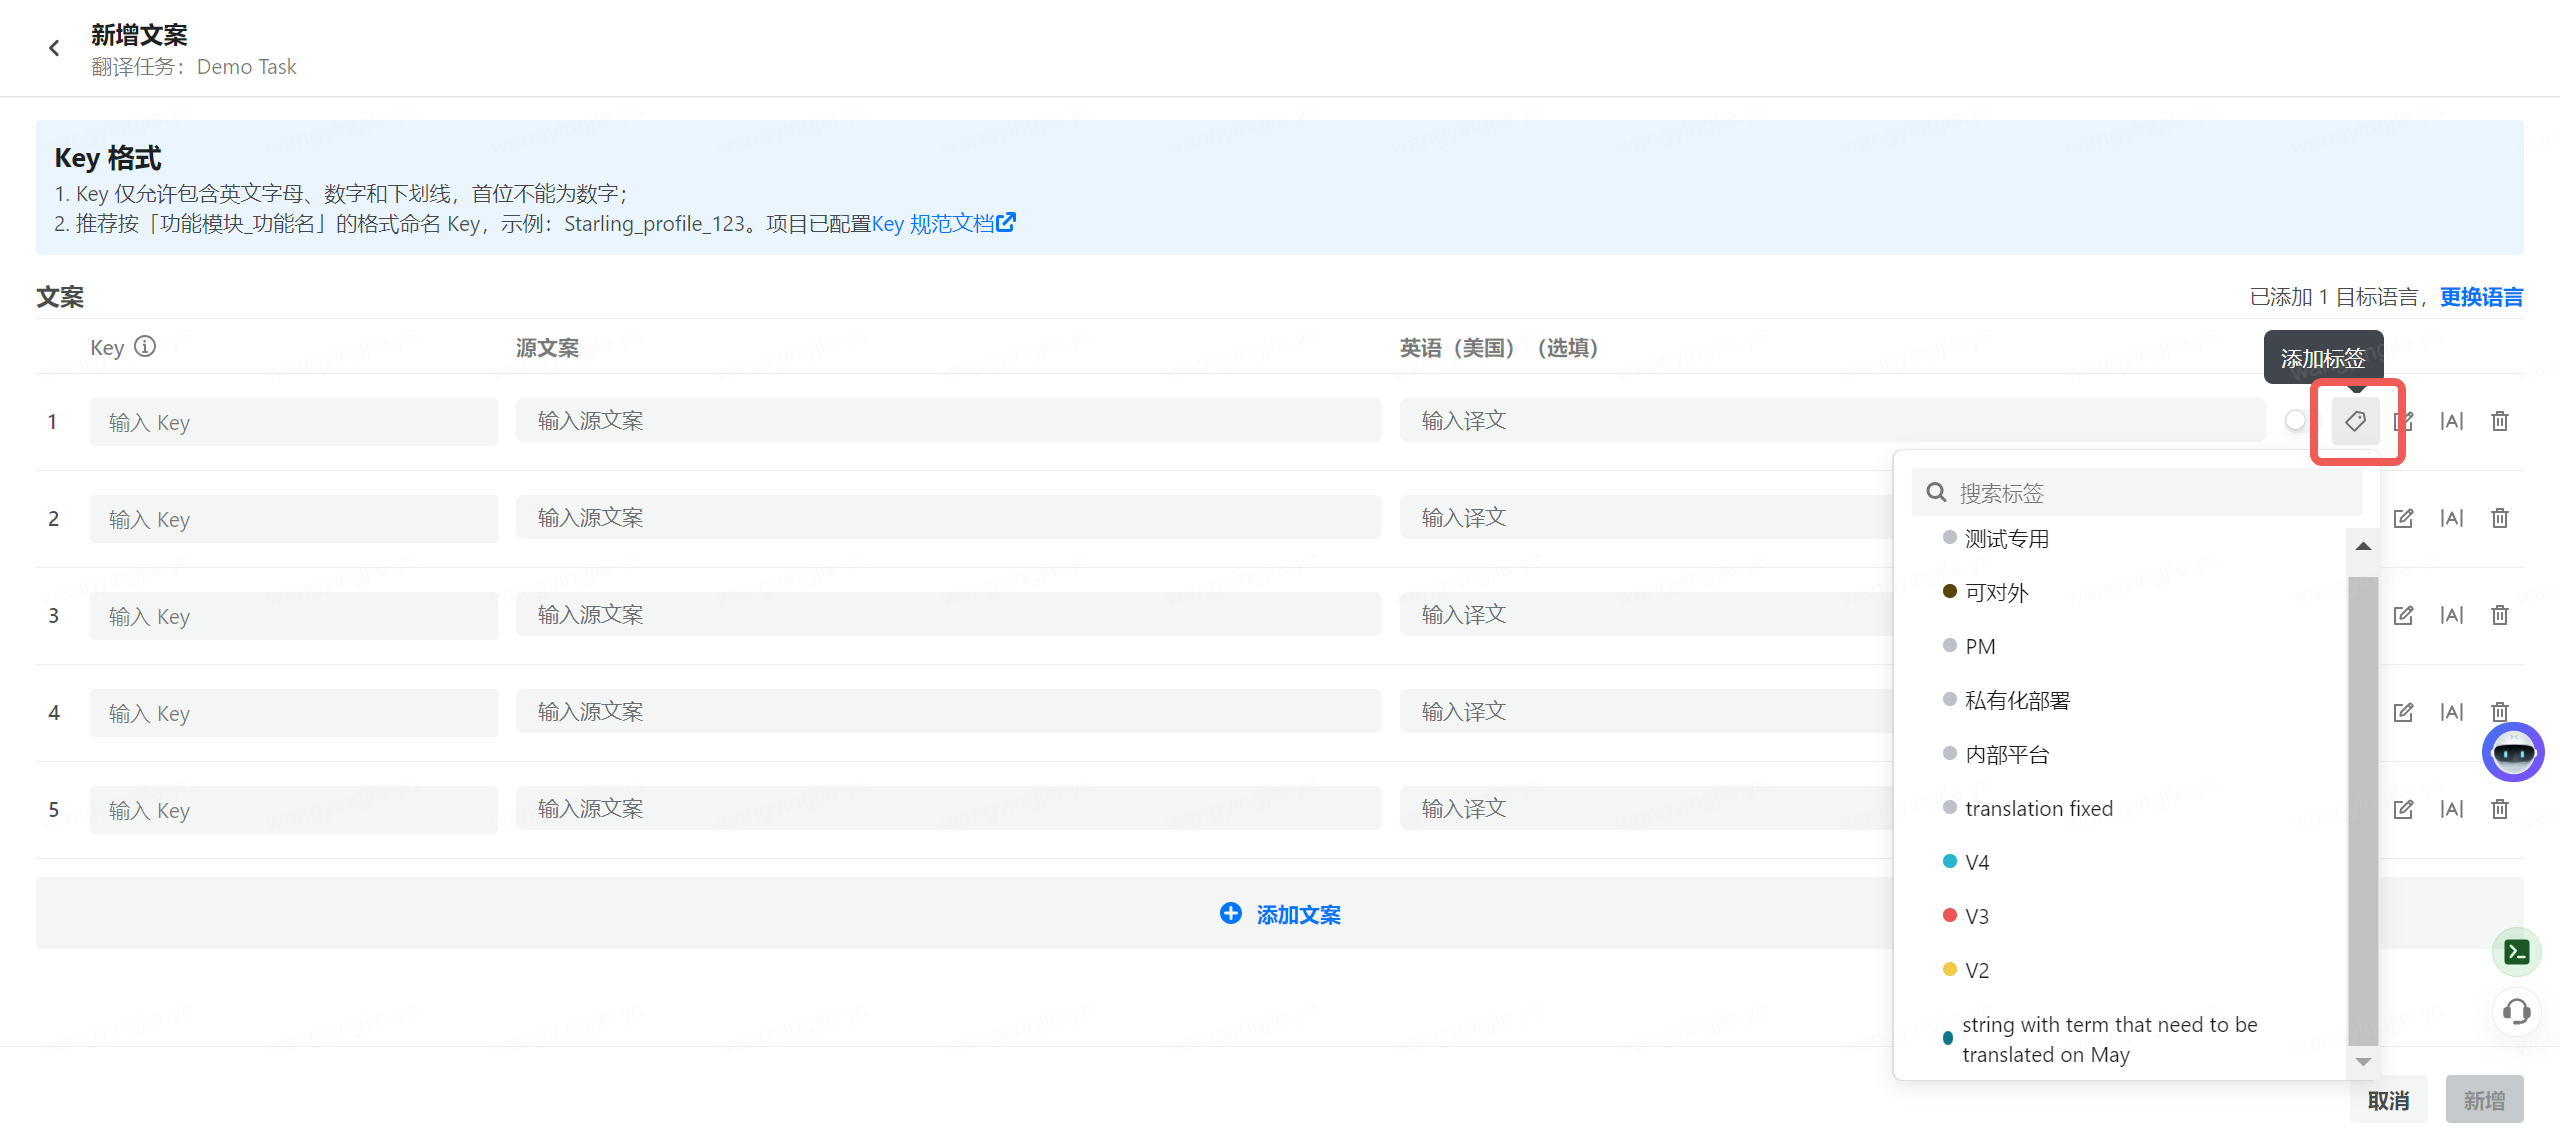Select the translation fixed tag option
This screenshot has width=2560, height=1142.
click(x=2038, y=808)
